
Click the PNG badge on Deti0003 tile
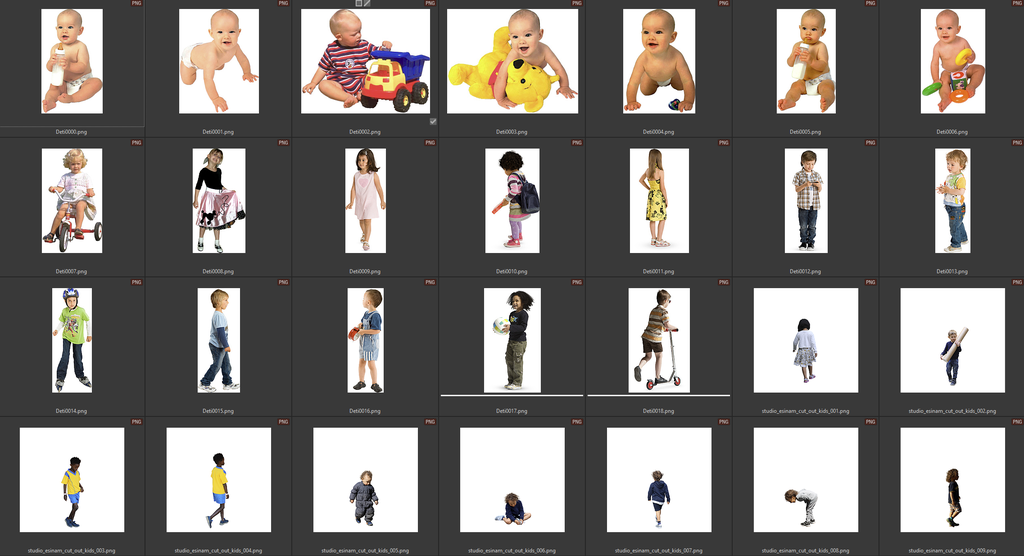[577, 4]
